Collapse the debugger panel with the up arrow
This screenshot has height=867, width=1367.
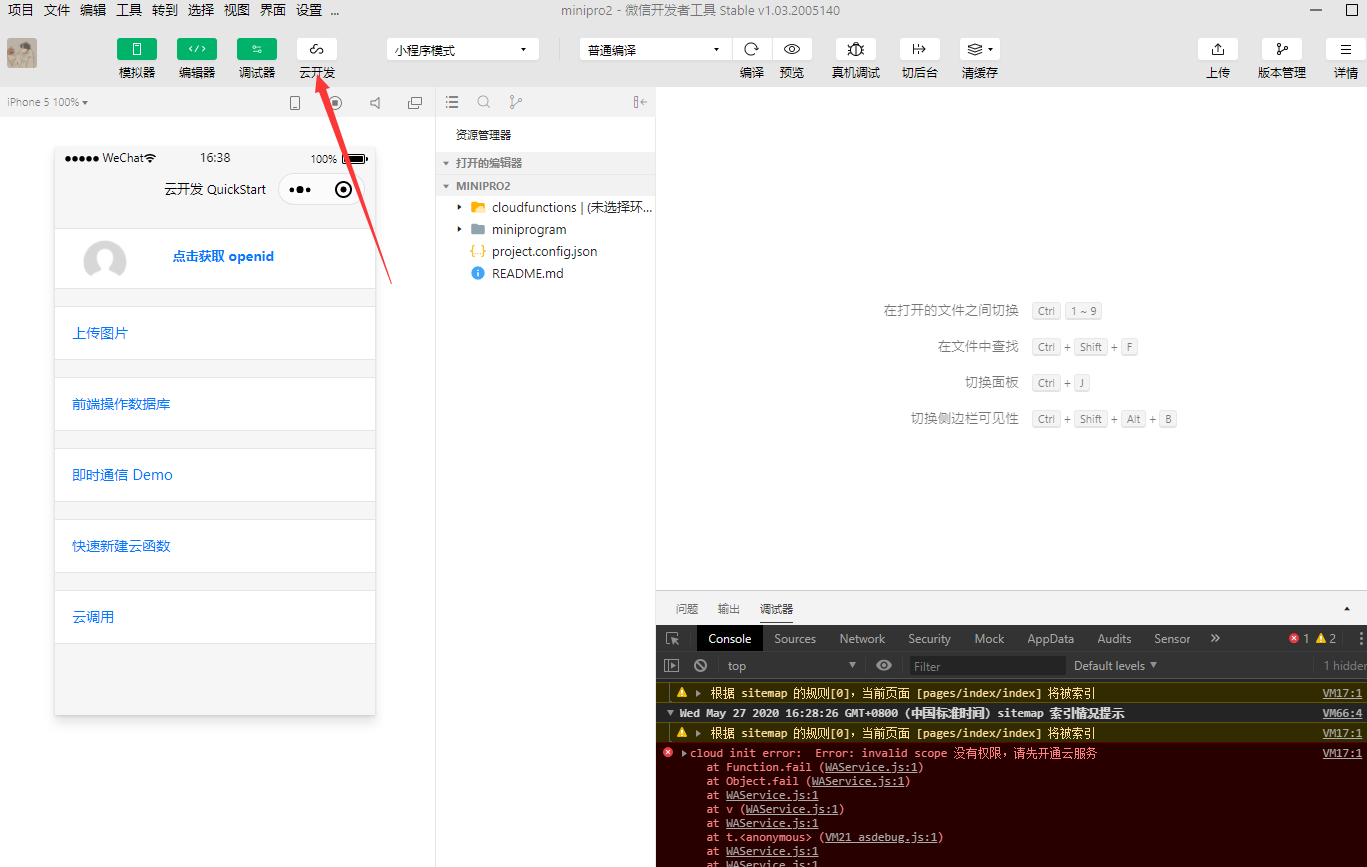[x=1347, y=609]
